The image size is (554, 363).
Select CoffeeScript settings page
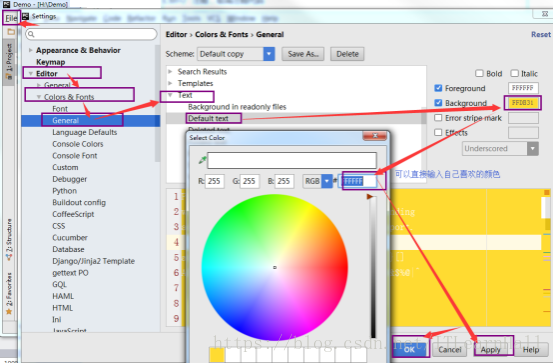[x=73, y=214]
